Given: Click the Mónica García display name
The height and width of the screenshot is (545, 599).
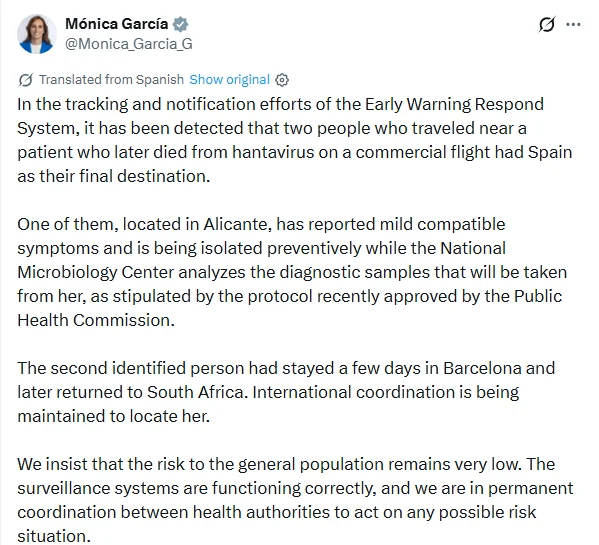Looking at the screenshot, I should (117, 24).
